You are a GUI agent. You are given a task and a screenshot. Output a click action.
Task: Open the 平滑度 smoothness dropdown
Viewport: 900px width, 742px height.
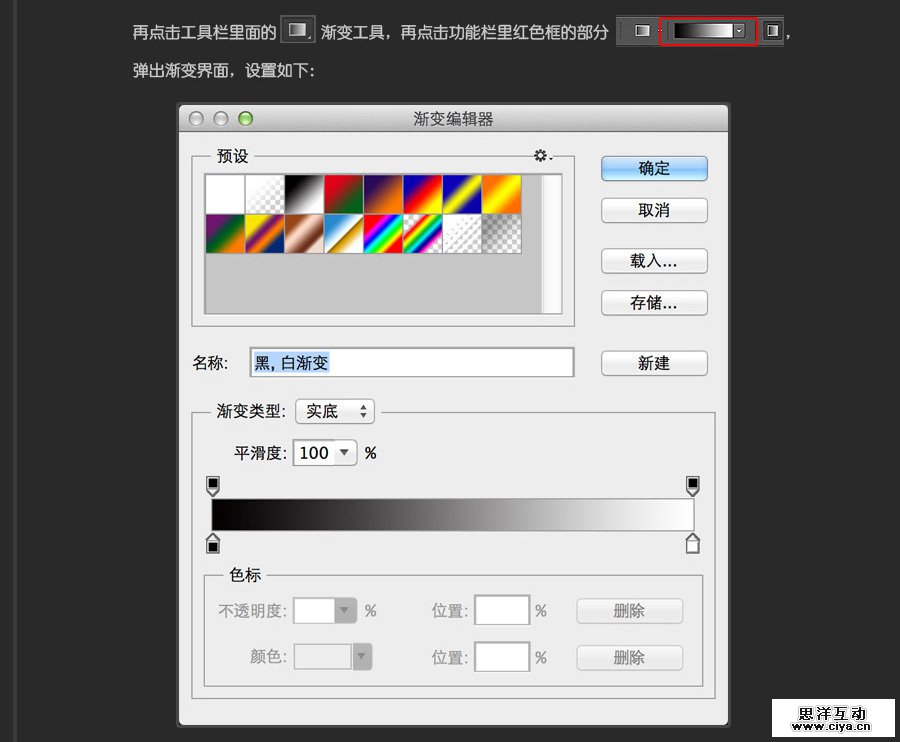pyautogui.click(x=322, y=452)
